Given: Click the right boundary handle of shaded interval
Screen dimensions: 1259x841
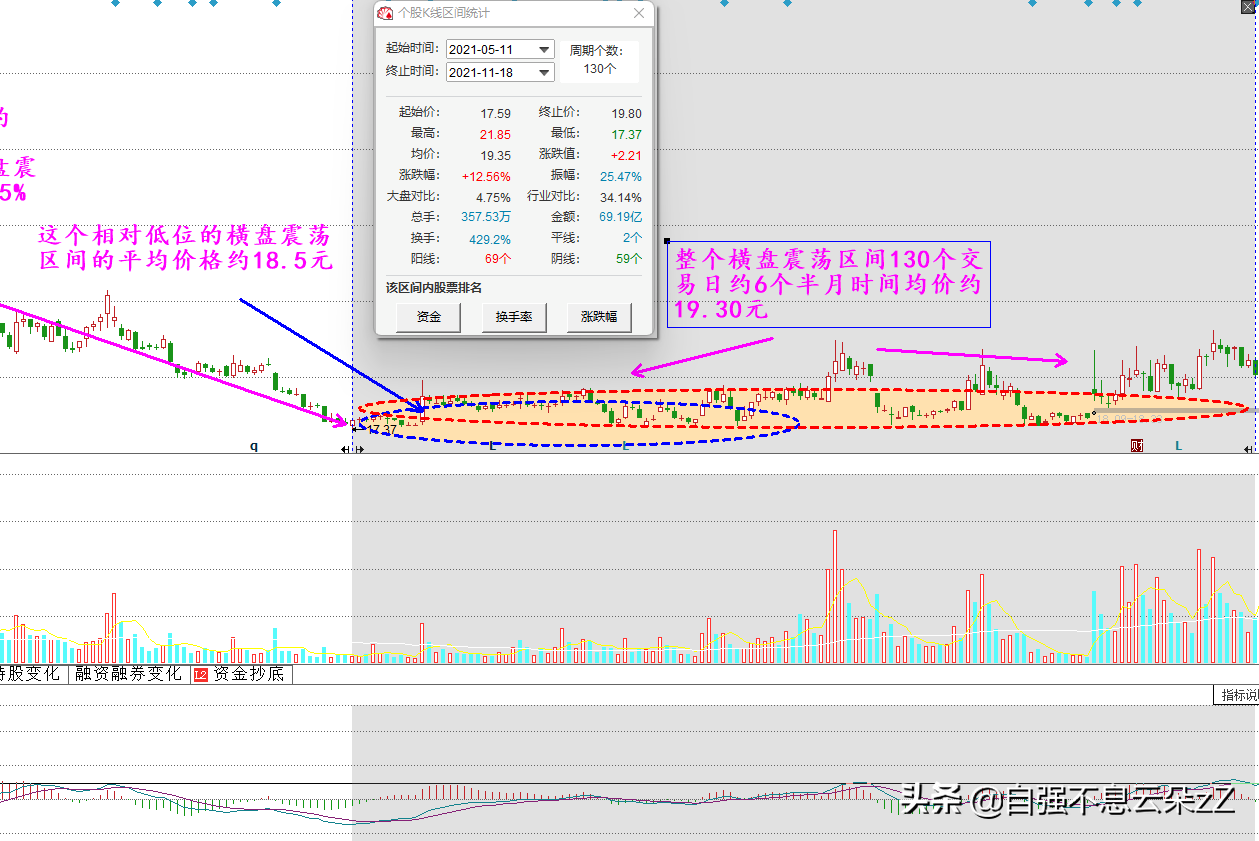Looking at the screenshot, I should click(x=1251, y=450).
